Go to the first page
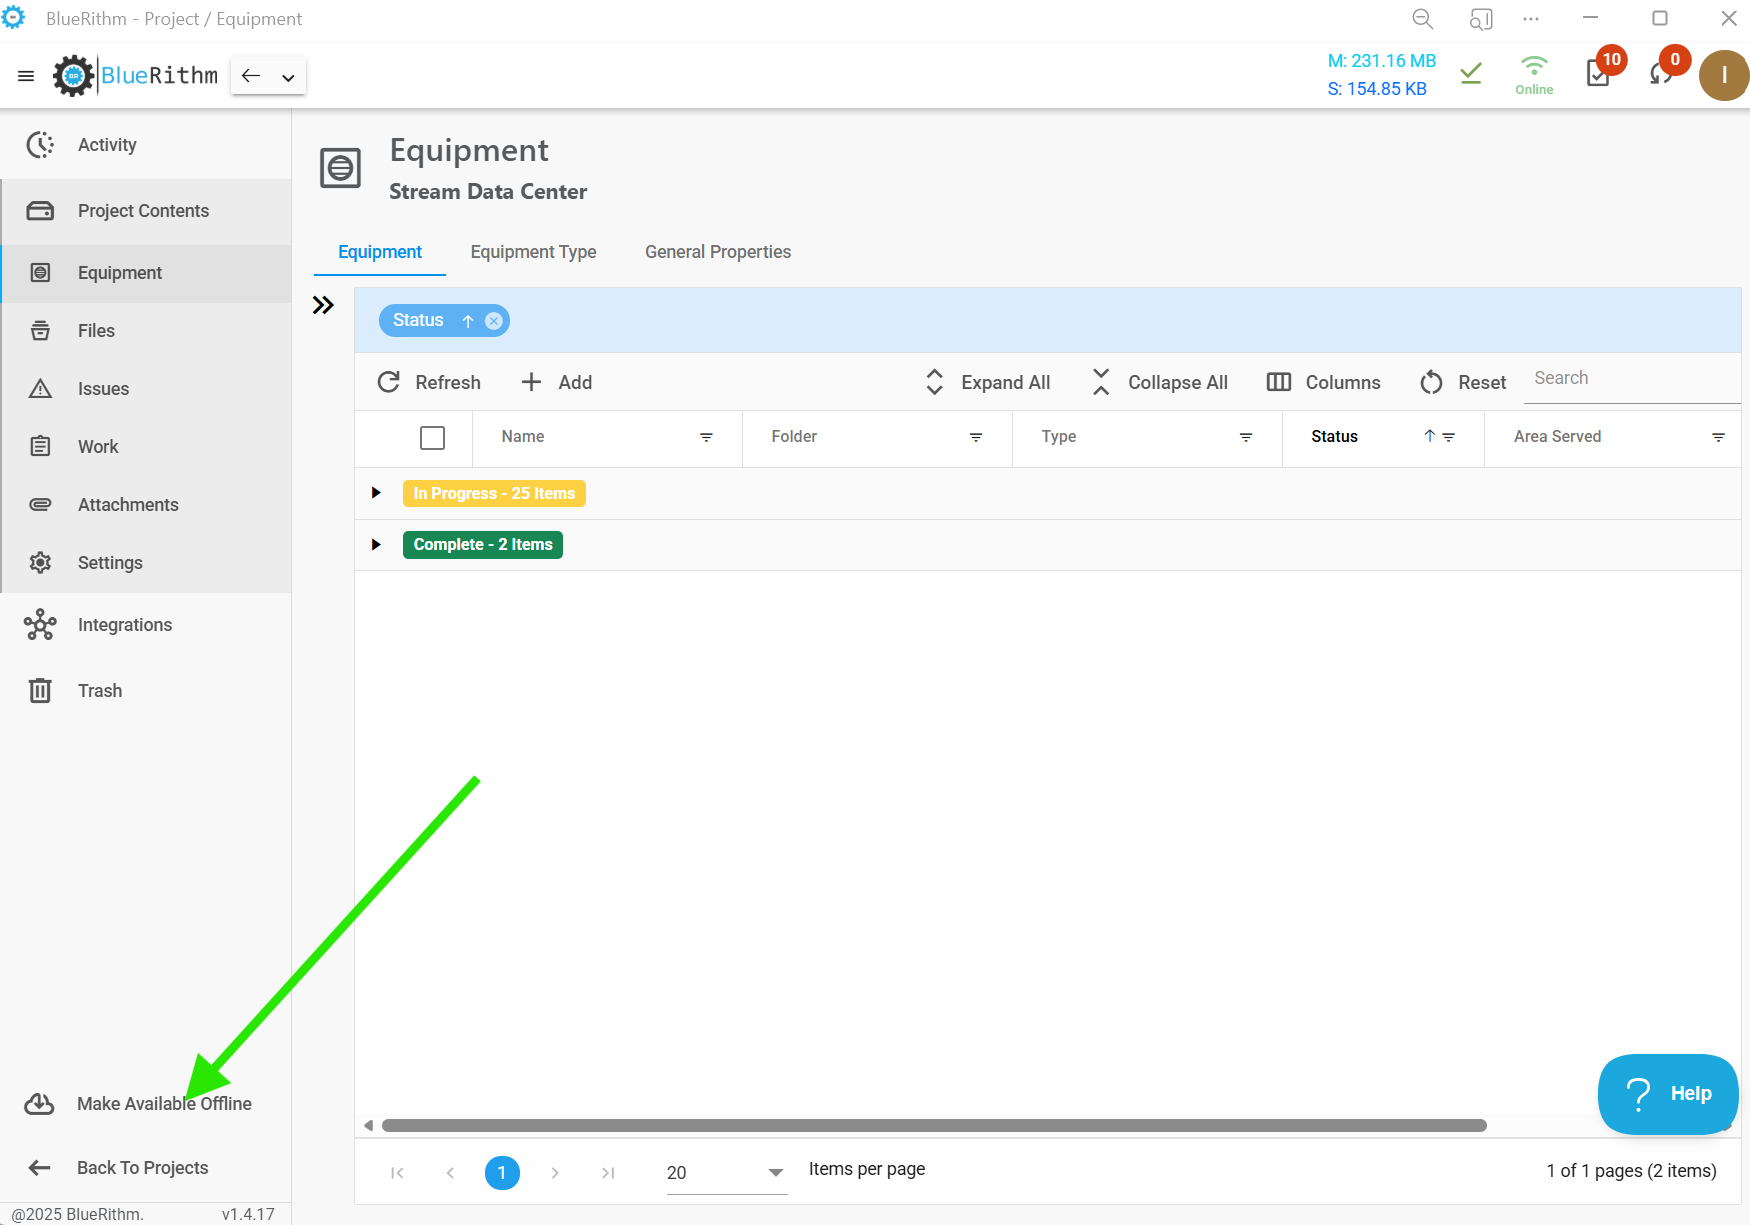Viewport: 1750px width, 1225px height. pos(397,1173)
